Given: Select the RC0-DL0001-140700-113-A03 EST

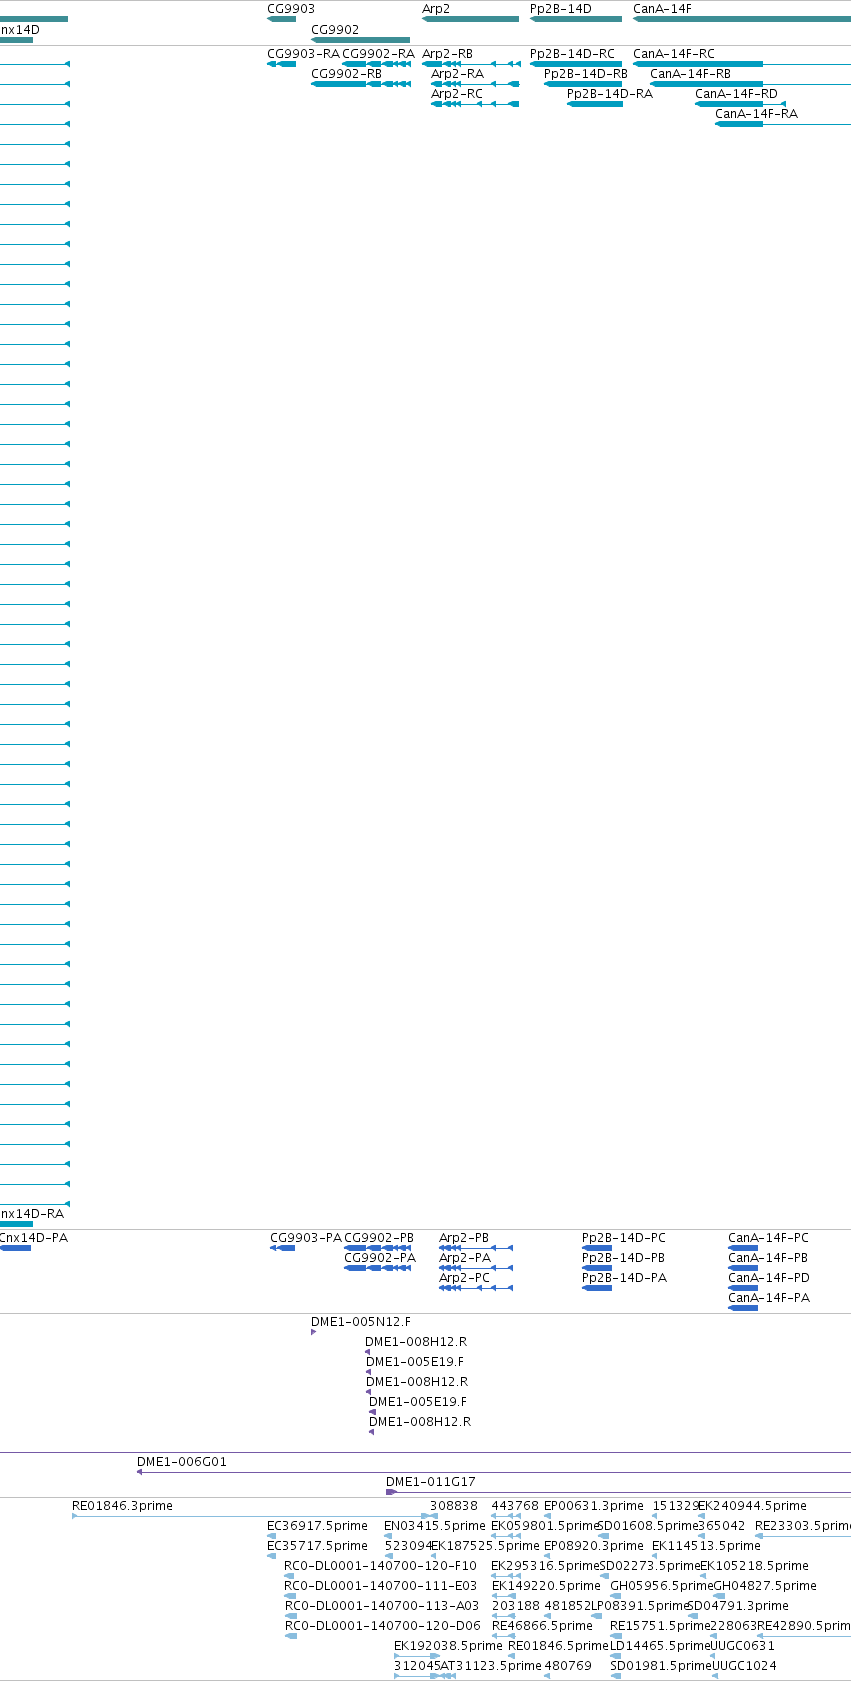Looking at the screenshot, I should 291,1616.
